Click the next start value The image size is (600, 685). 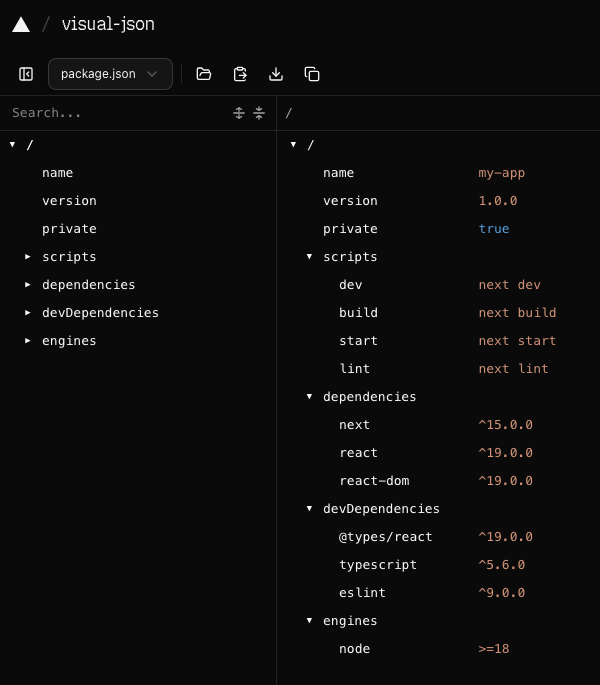click(517, 341)
